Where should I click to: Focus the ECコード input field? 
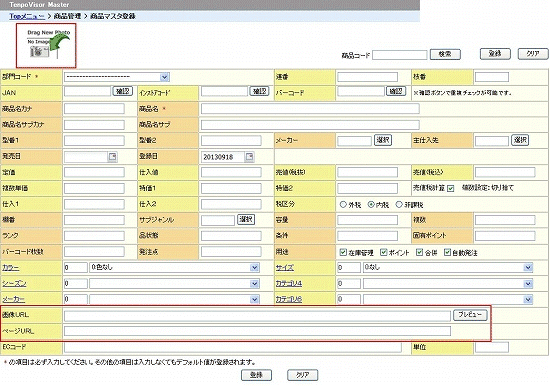(233, 347)
